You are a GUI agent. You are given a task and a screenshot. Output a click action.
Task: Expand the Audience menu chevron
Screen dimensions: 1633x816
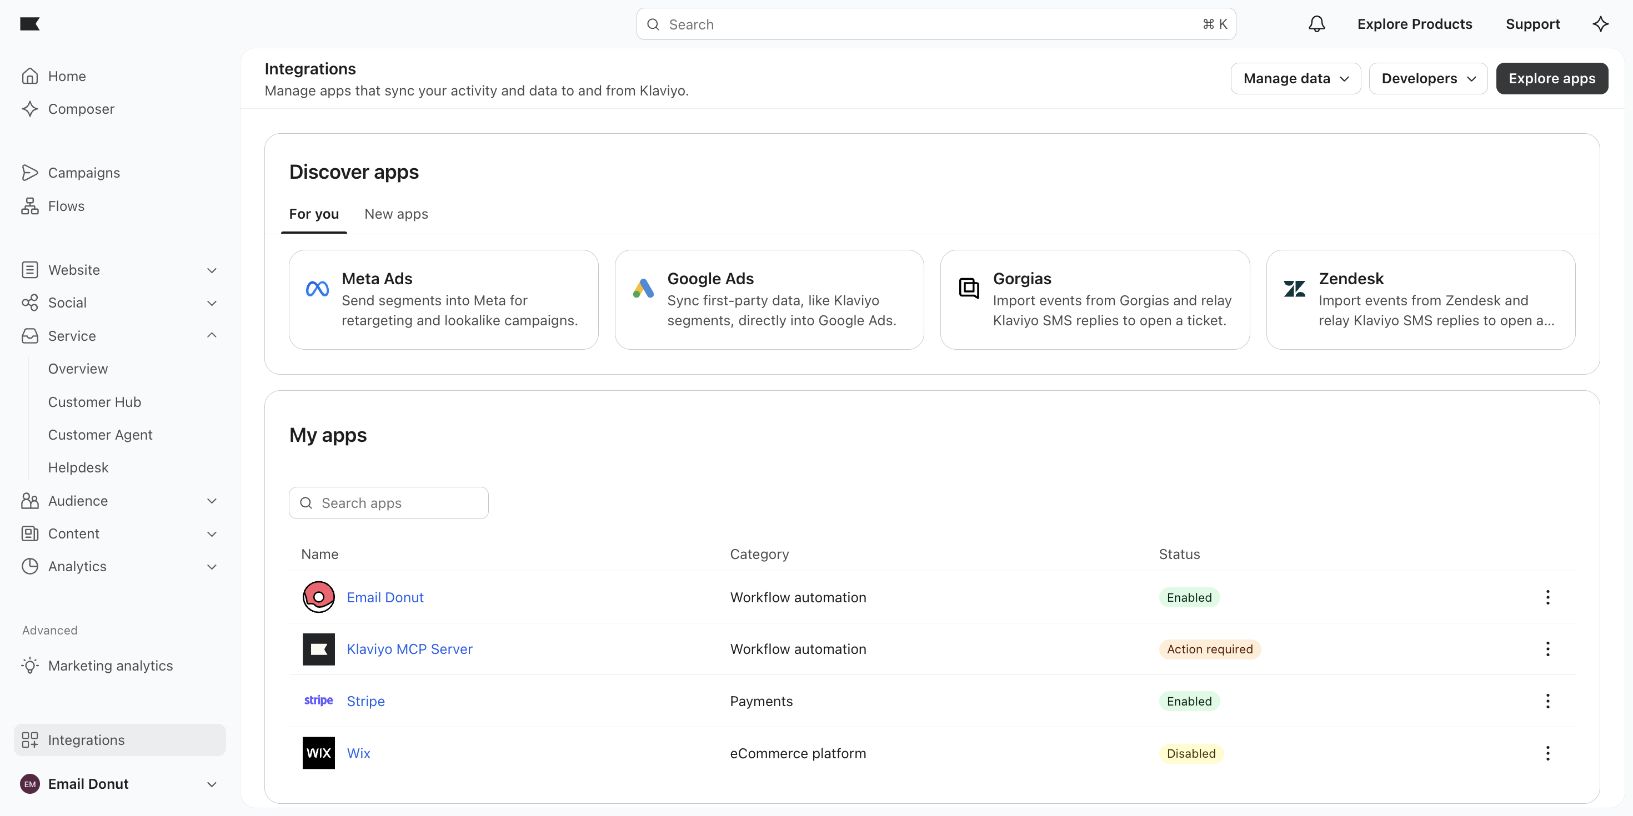pyautogui.click(x=212, y=501)
